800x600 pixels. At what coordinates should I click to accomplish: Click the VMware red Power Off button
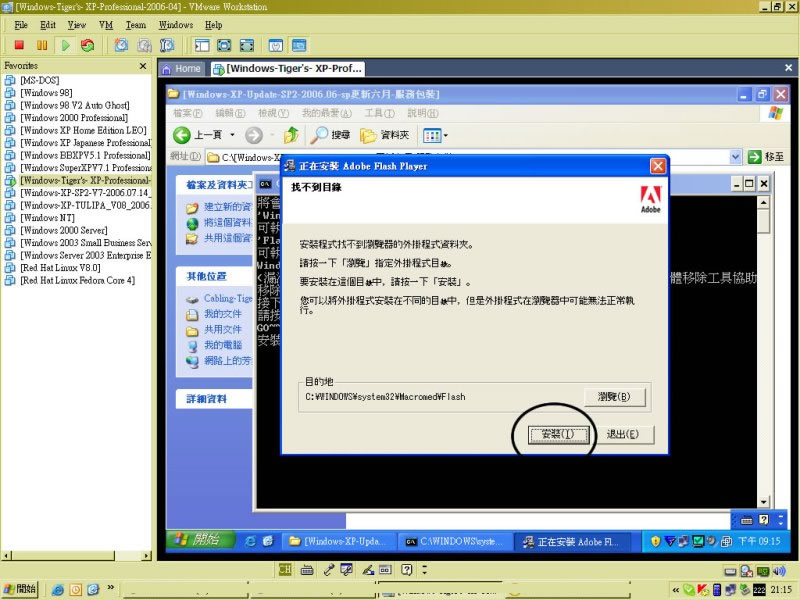(19, 45)
